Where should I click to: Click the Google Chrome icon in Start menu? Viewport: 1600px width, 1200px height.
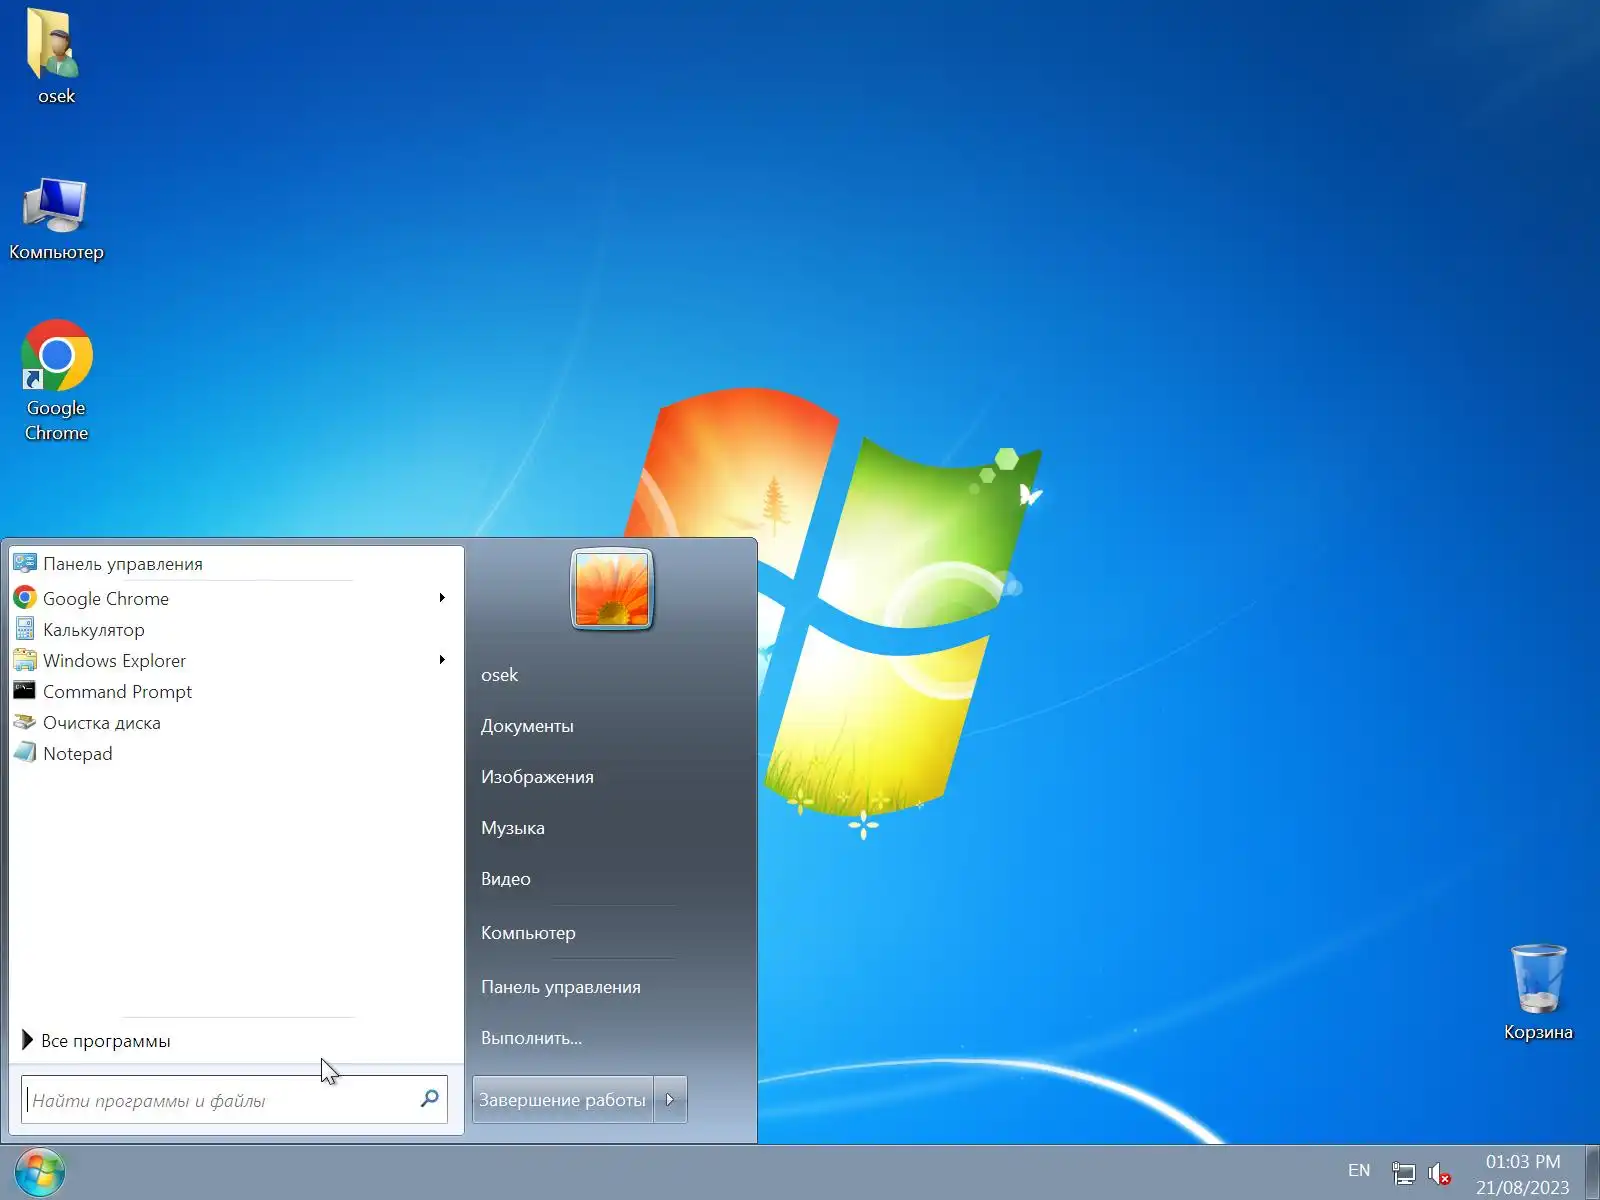coord(25,598)
